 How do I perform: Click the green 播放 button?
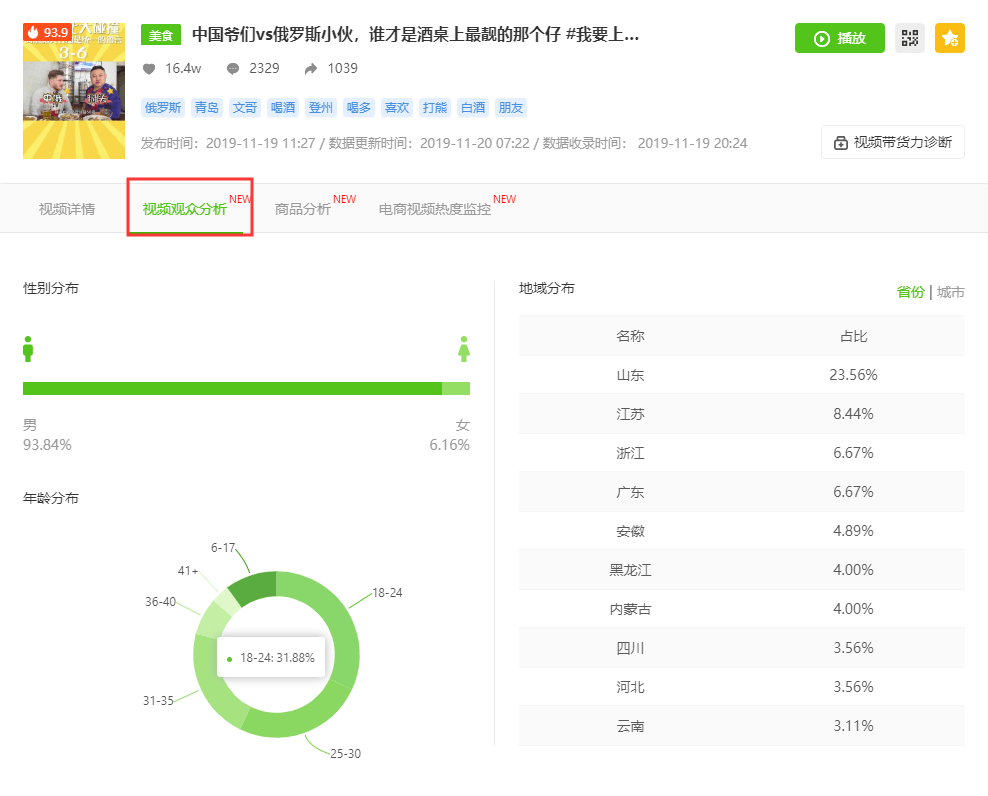(839, 38)
